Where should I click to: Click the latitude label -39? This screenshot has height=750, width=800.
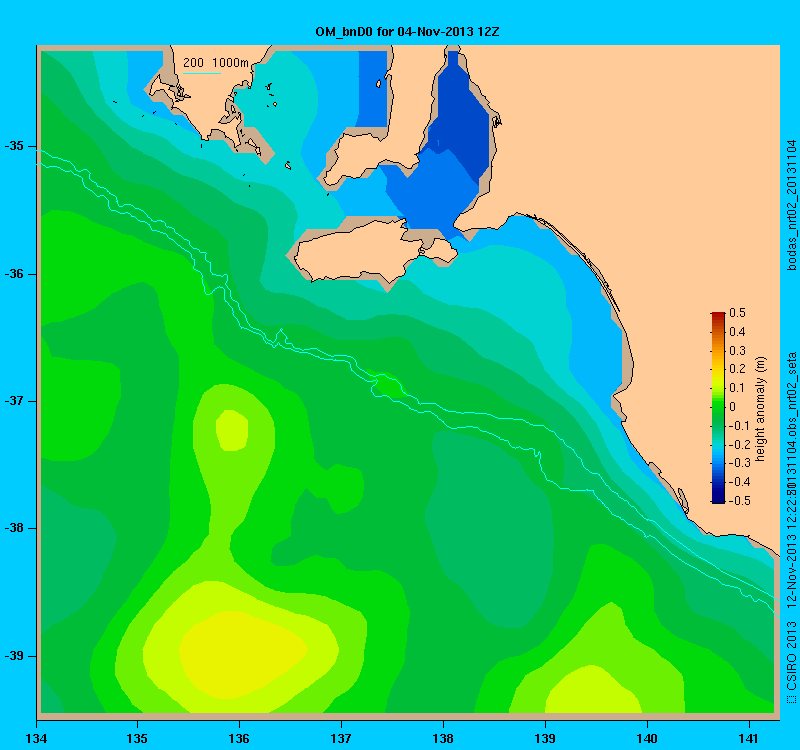coord(14,656)
